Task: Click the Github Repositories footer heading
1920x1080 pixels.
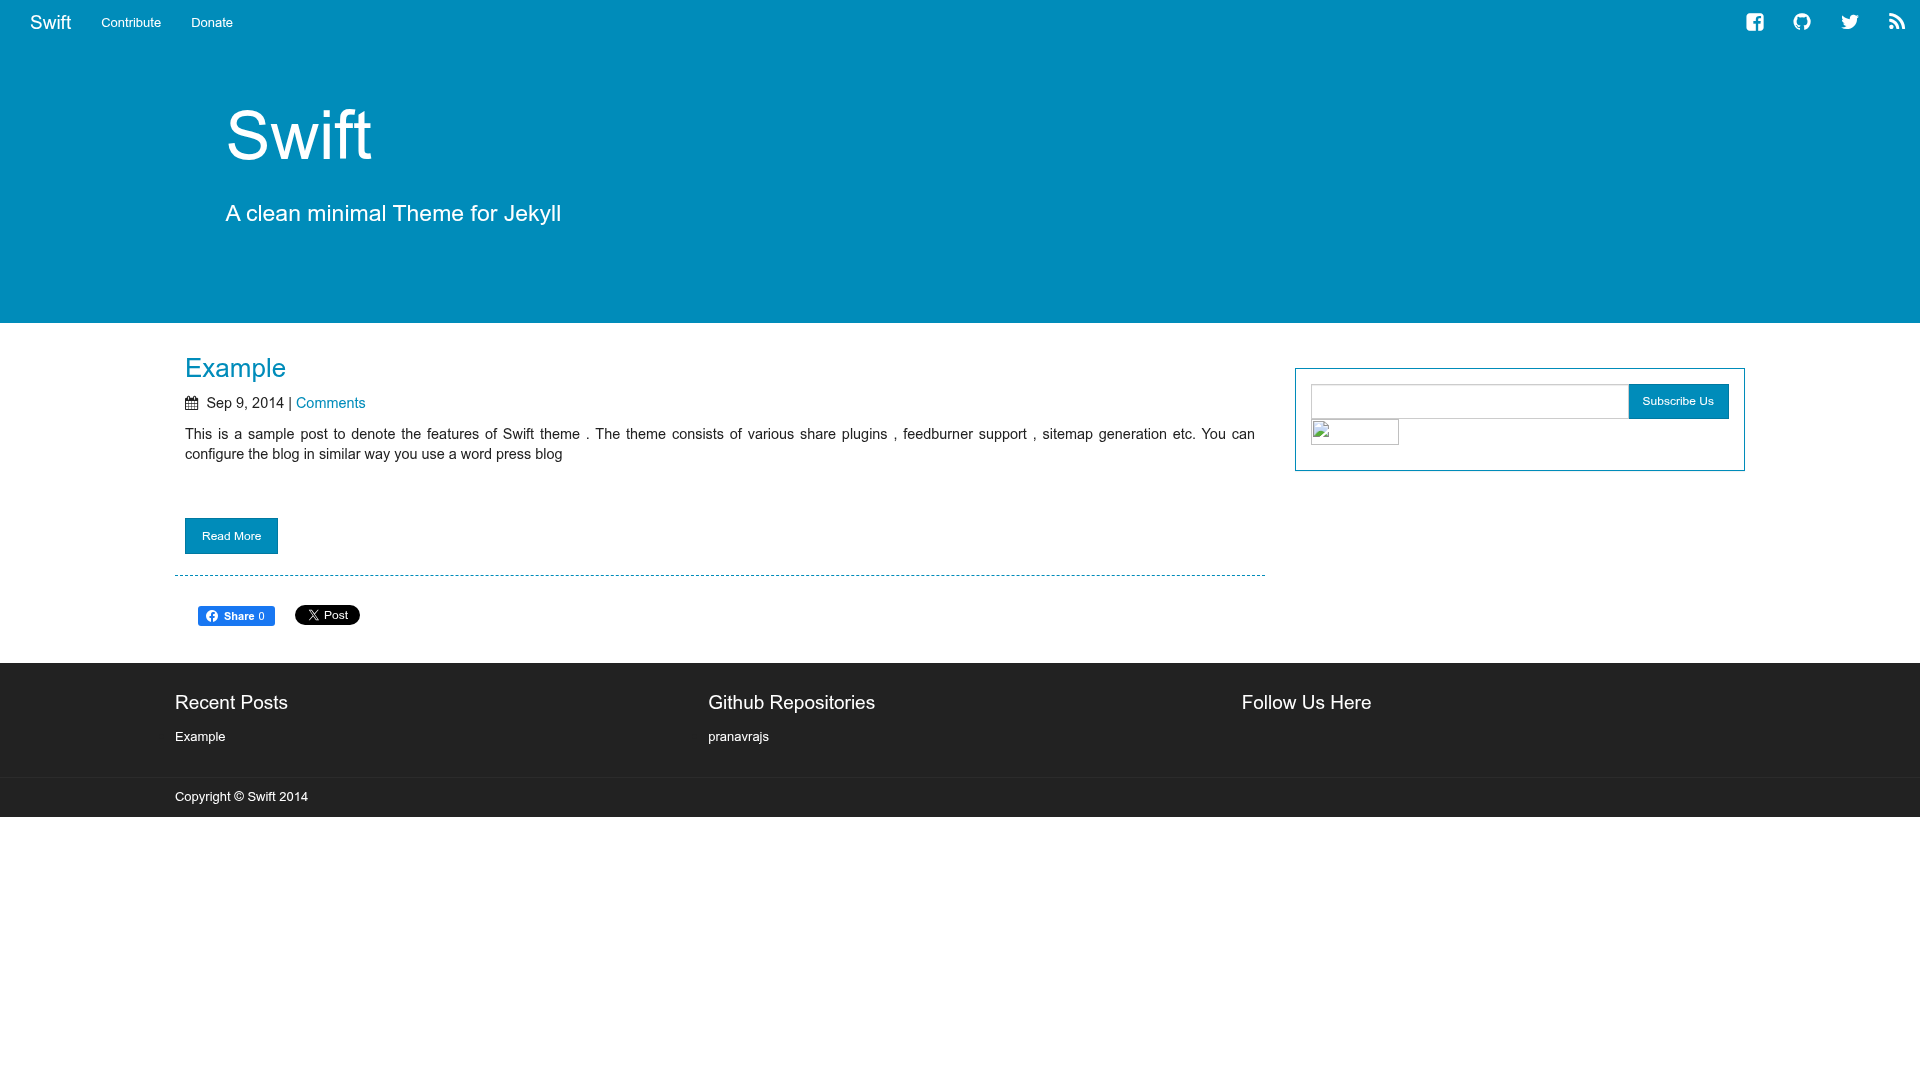Action: (x=791, y=703)
